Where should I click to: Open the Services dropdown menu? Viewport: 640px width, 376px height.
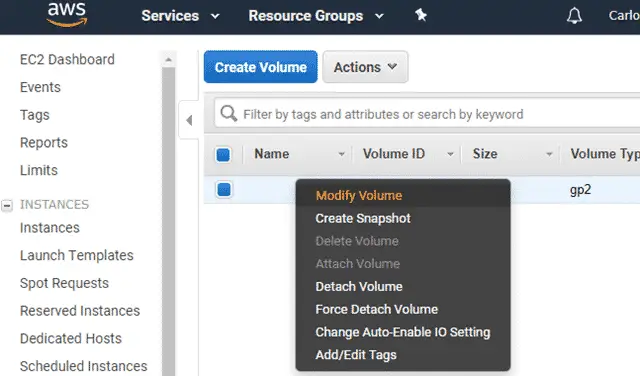(180, 16)
